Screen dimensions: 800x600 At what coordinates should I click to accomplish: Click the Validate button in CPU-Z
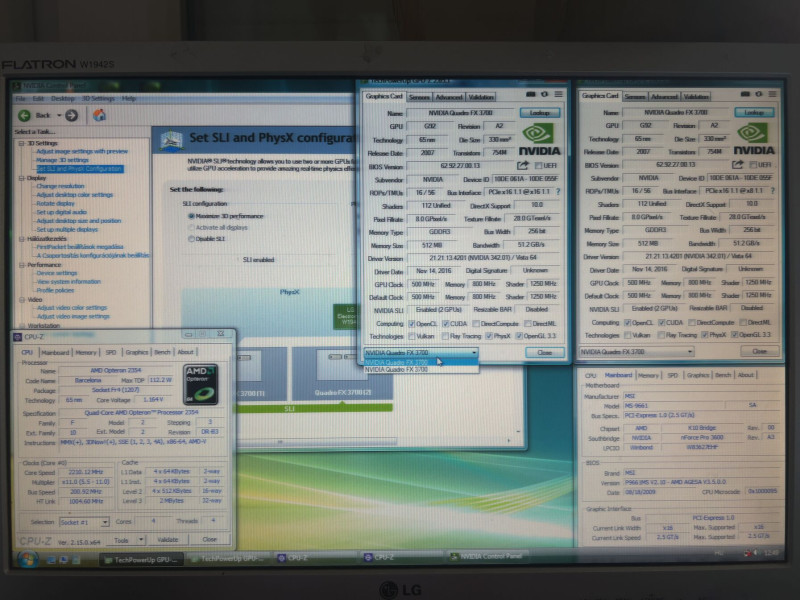[167, 539]
